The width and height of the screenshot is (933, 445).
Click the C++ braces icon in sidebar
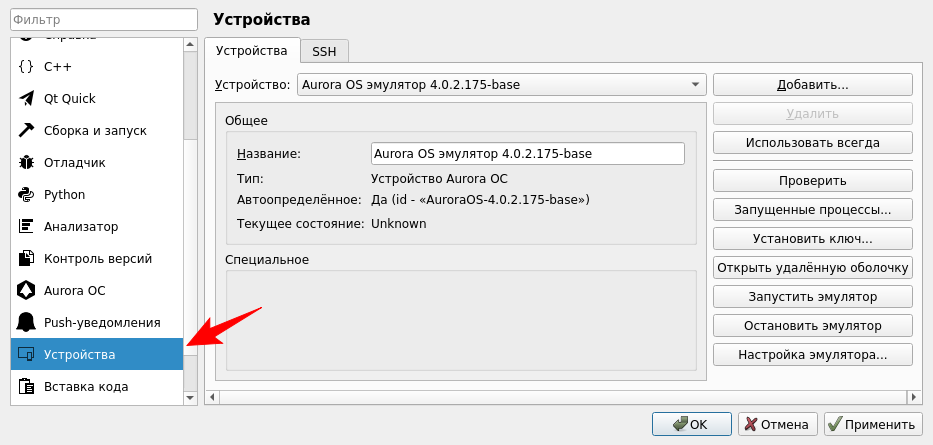point(26,67)
